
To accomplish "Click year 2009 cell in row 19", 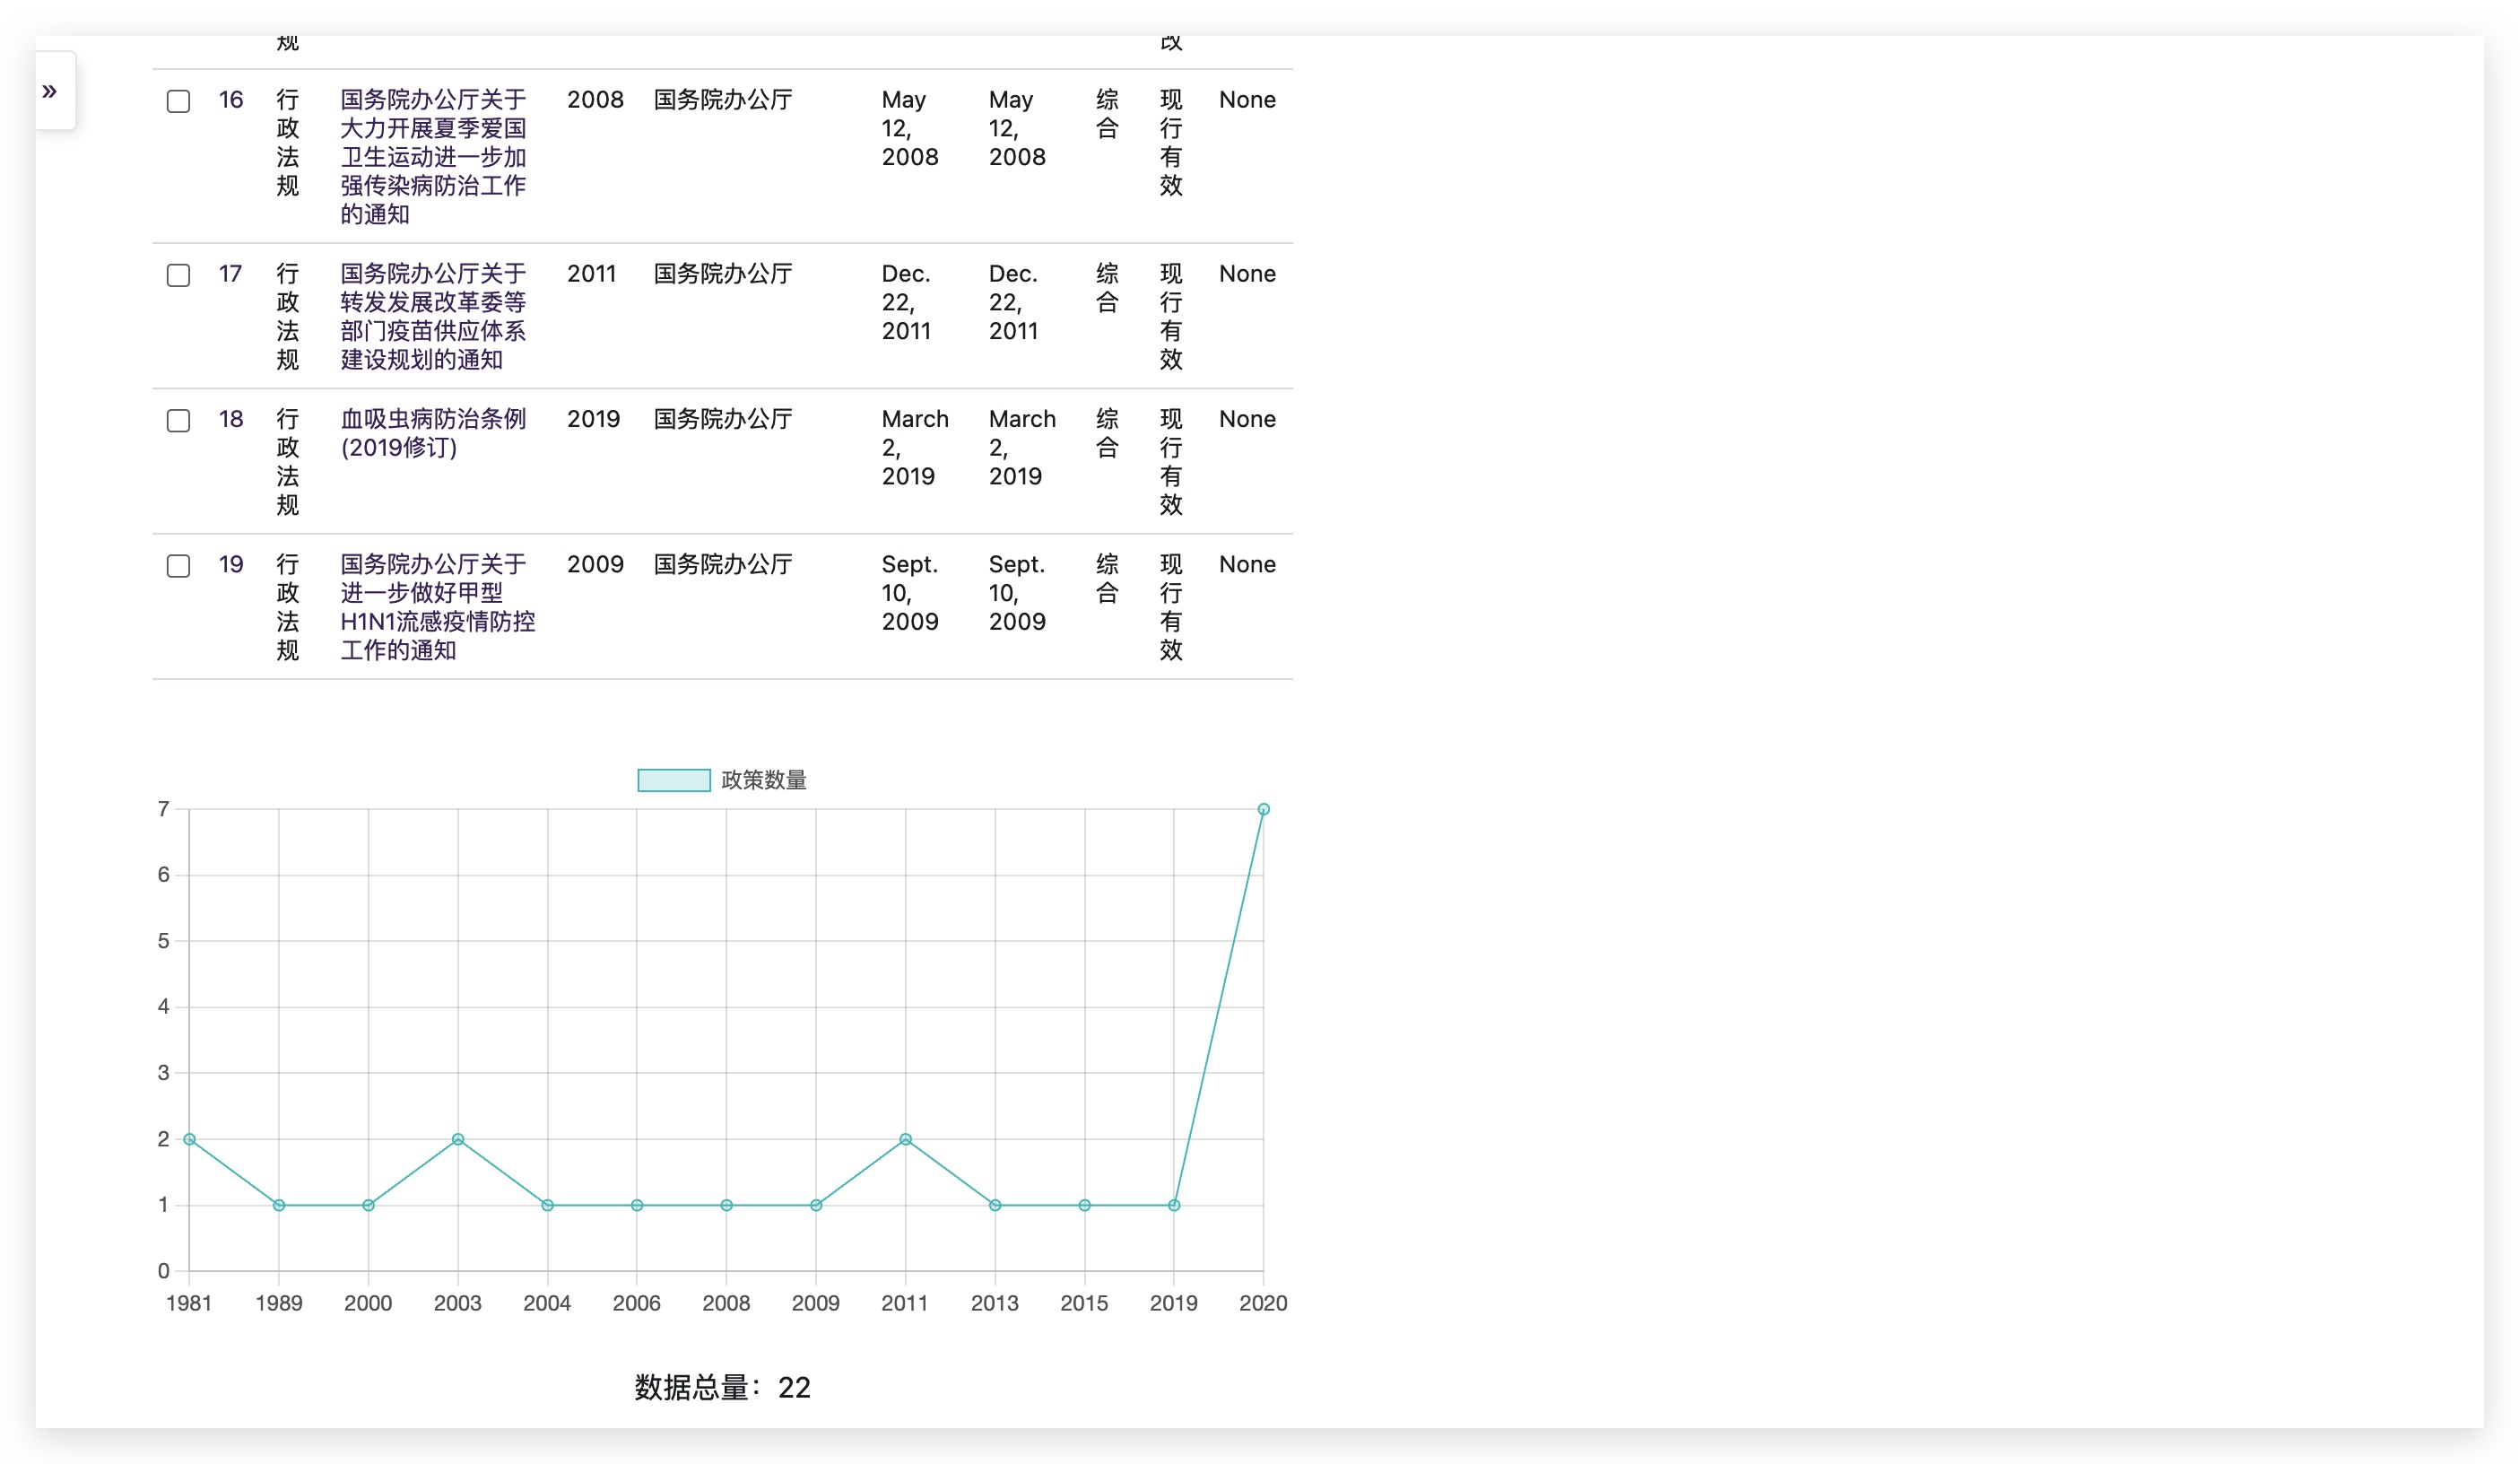I will [595, 564].
